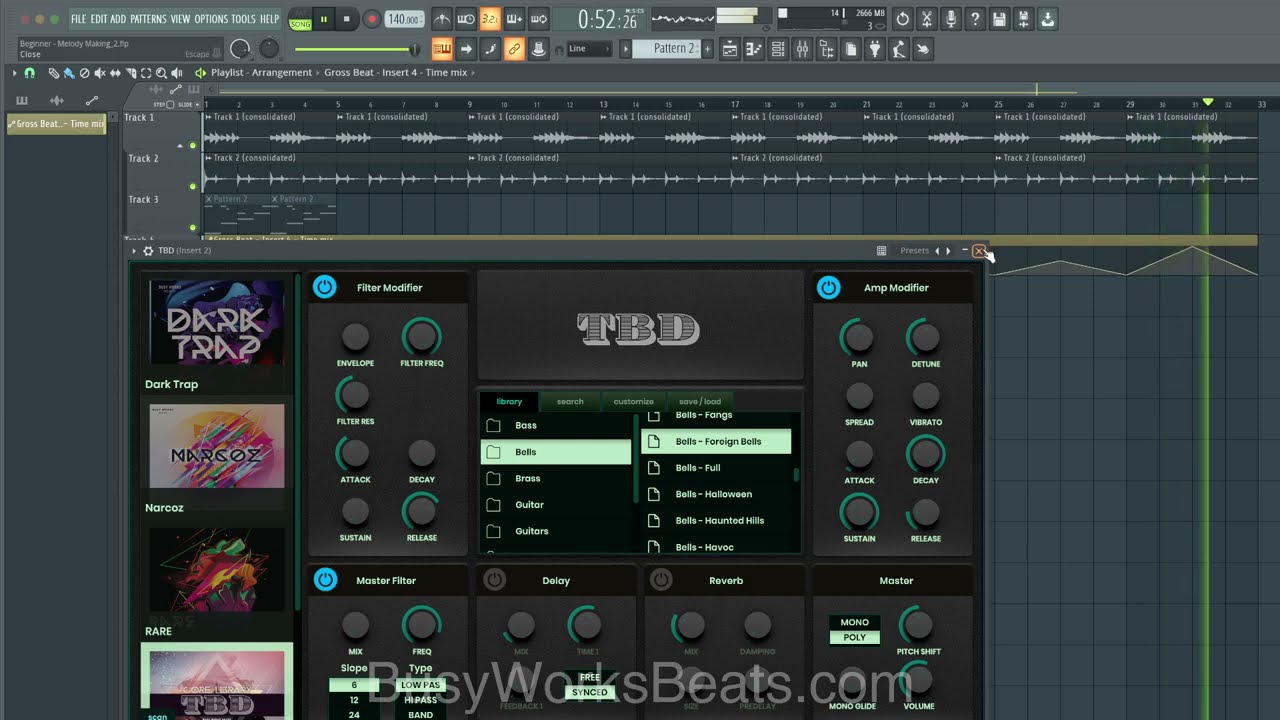Toggle typing keyboard to piano icon
This screenshot has height=720, width=1280.
(442, 49)
